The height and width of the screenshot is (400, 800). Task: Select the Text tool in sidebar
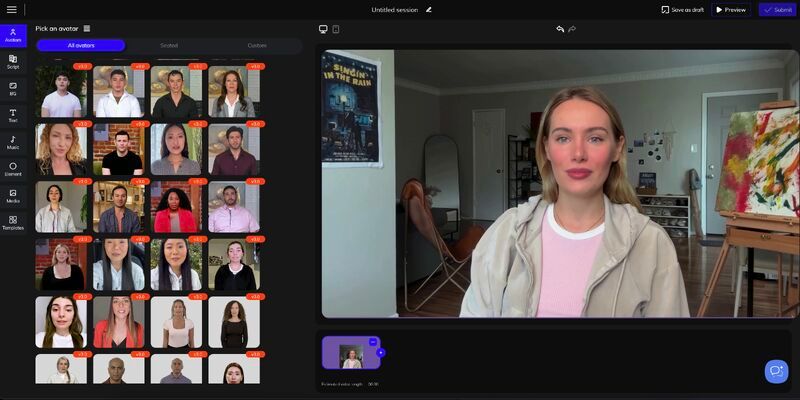click(13, 116)
